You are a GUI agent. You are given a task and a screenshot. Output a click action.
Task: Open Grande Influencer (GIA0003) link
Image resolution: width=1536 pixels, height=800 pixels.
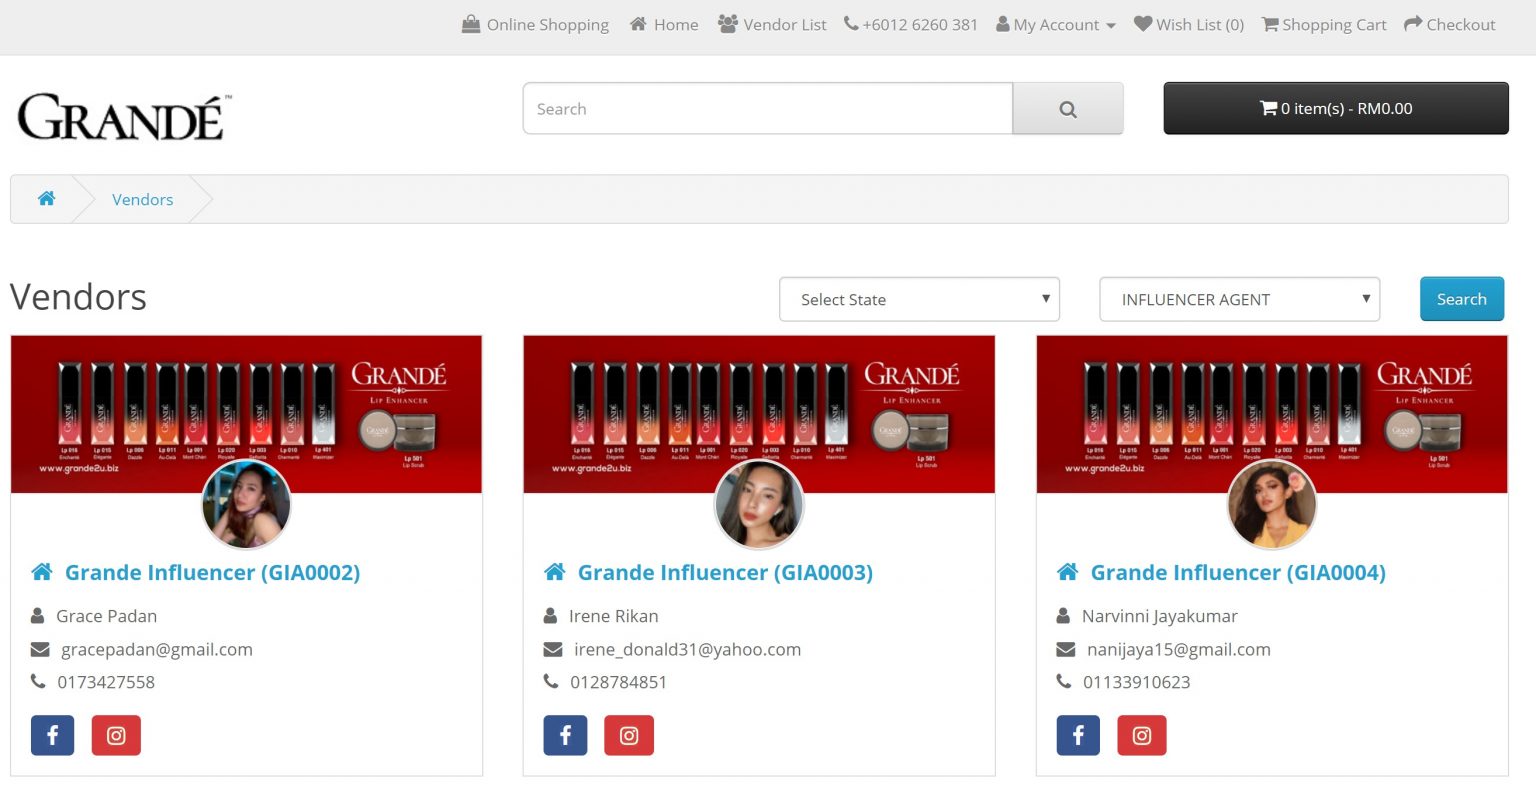click(x=725, y=572)
